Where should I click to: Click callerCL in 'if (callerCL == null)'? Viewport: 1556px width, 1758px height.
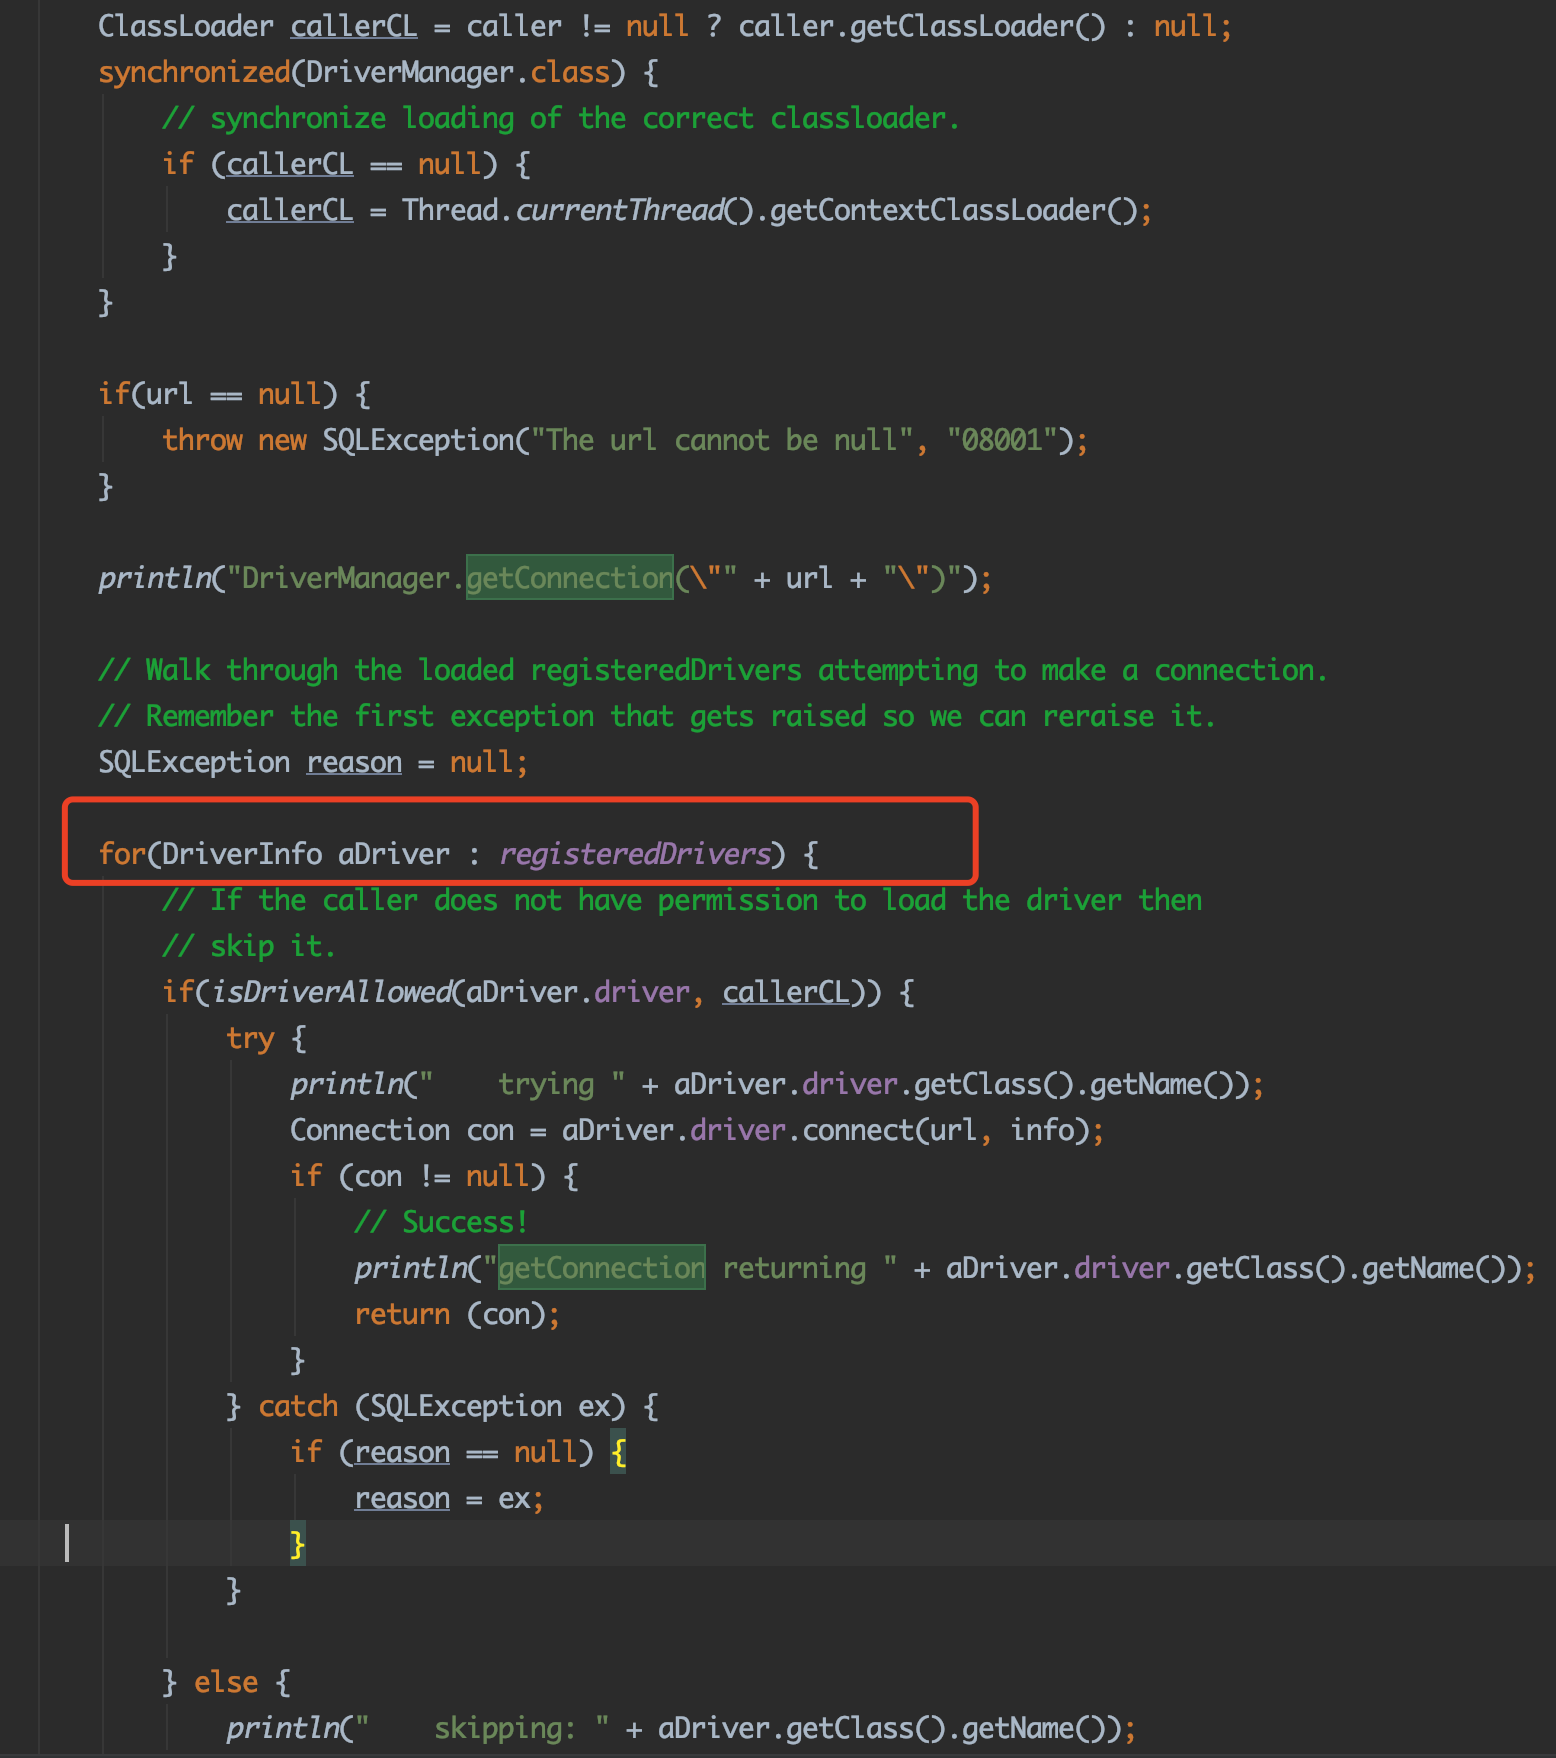click(290, 164)
